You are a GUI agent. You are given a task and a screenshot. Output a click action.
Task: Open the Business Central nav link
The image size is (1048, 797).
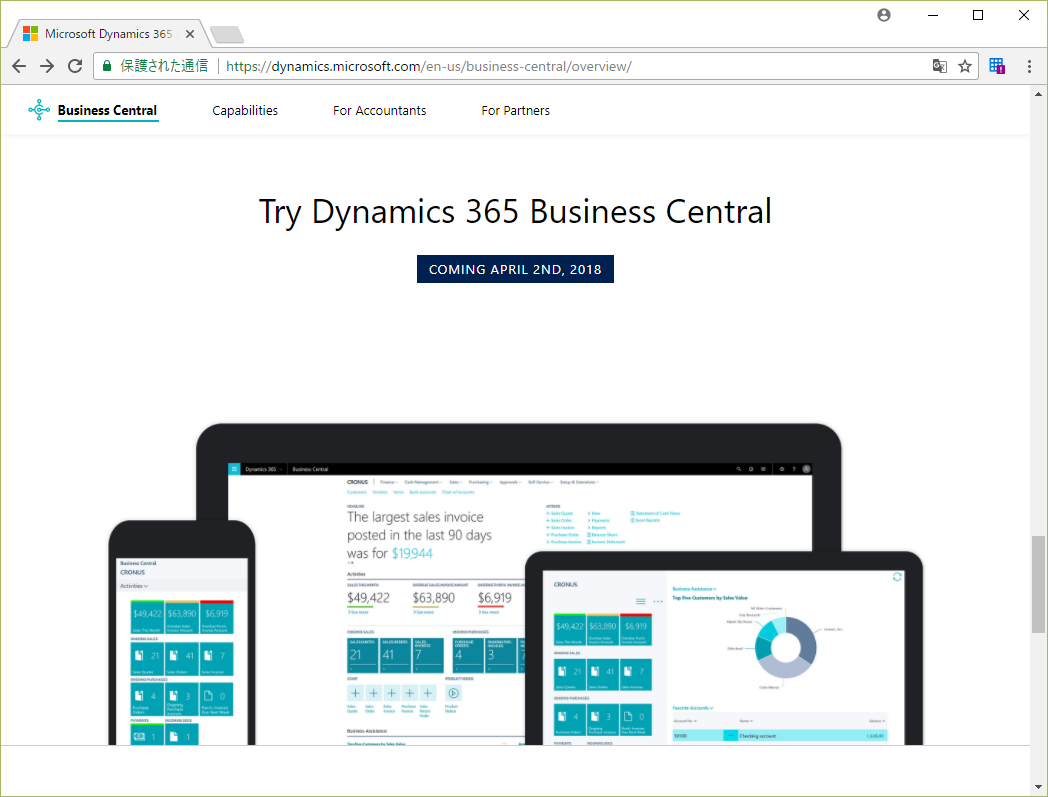pos(107,110)
